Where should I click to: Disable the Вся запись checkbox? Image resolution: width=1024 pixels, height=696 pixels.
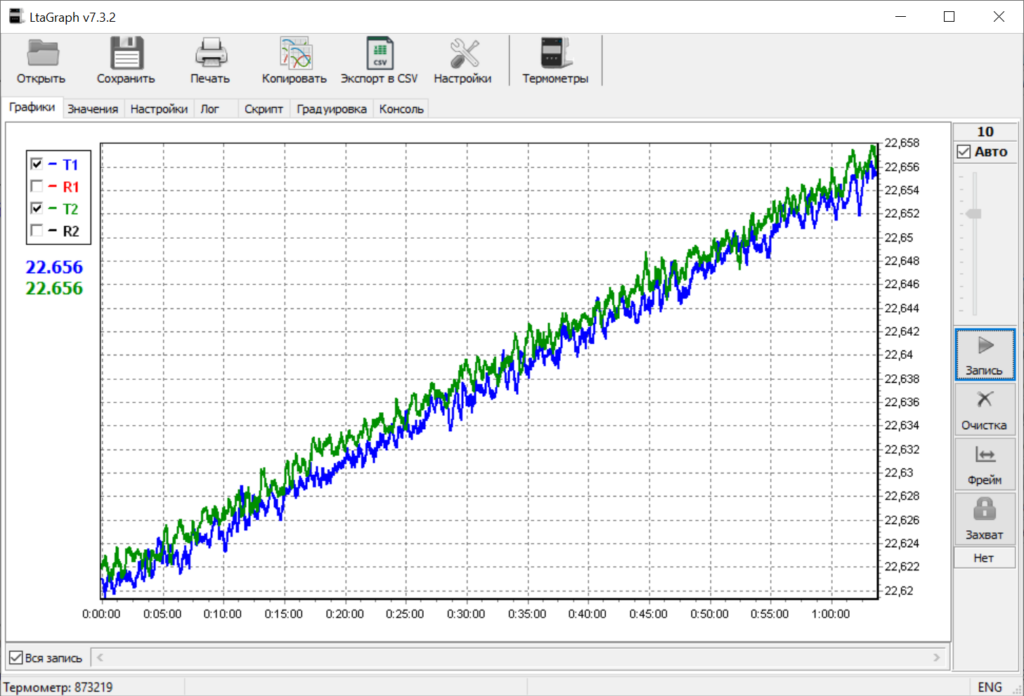[15, 657]
